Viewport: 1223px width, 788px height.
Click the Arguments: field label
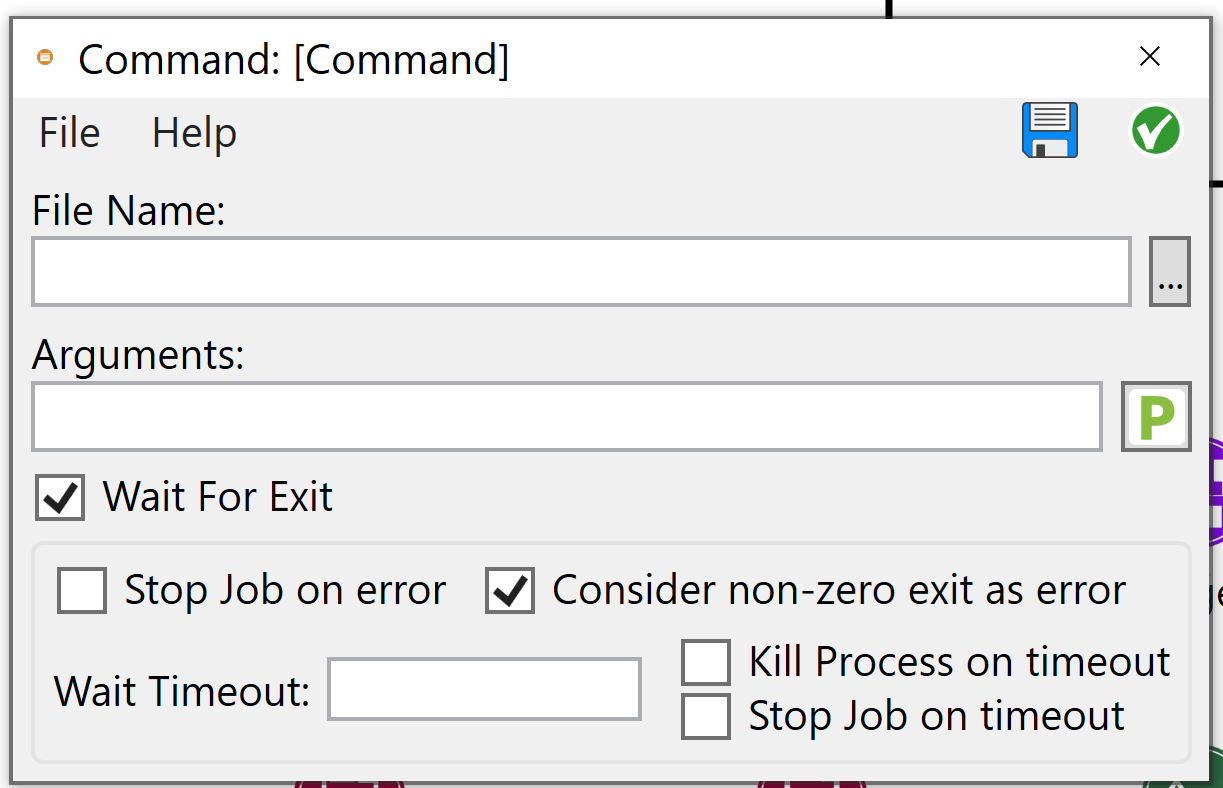click(x=138, y=355)
